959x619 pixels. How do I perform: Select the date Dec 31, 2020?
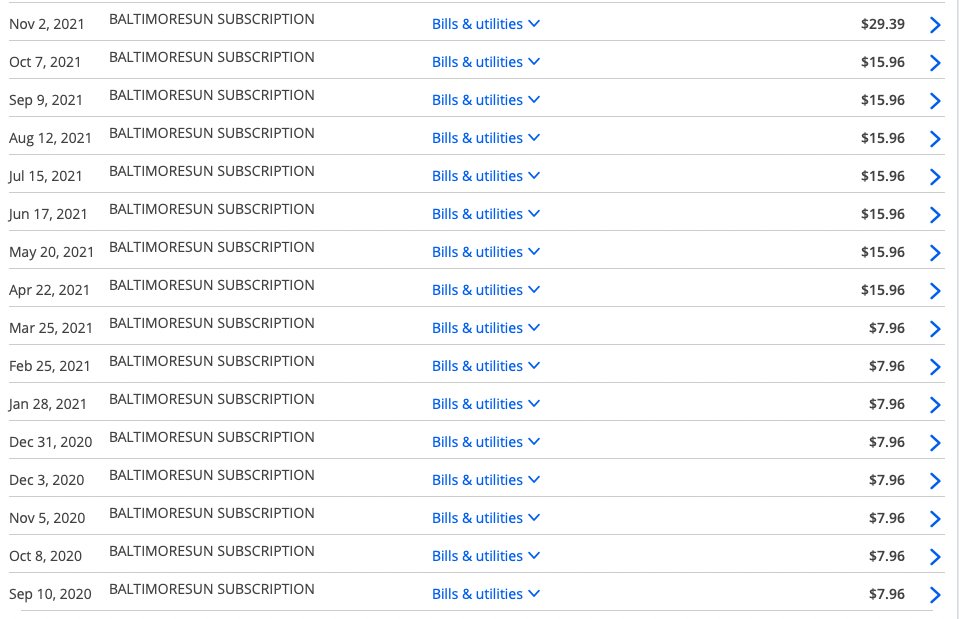(51, 442)
